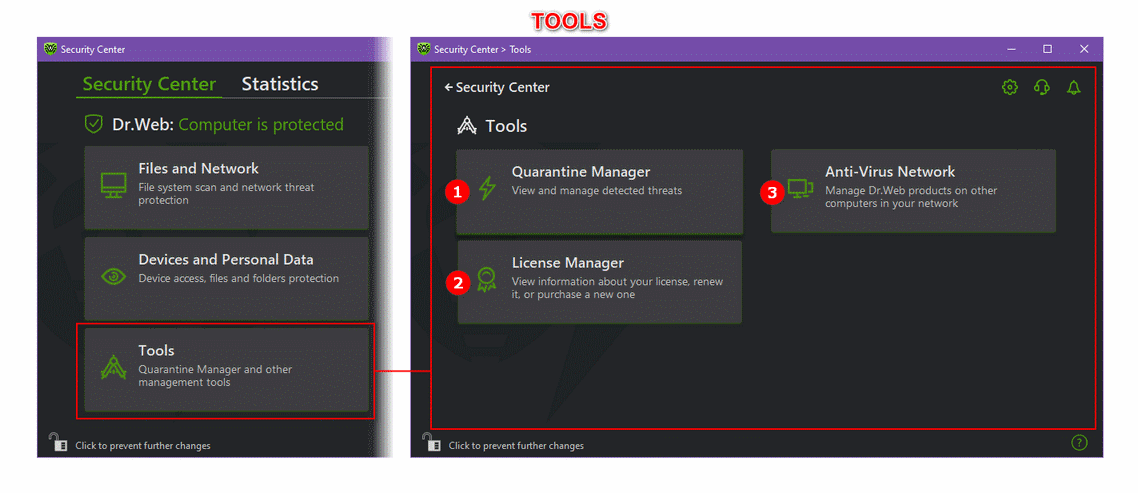This screenshot has height=493, width=1138.
Task: Click the Dr.Web shield status icon
Action: (x=94, y=124)
